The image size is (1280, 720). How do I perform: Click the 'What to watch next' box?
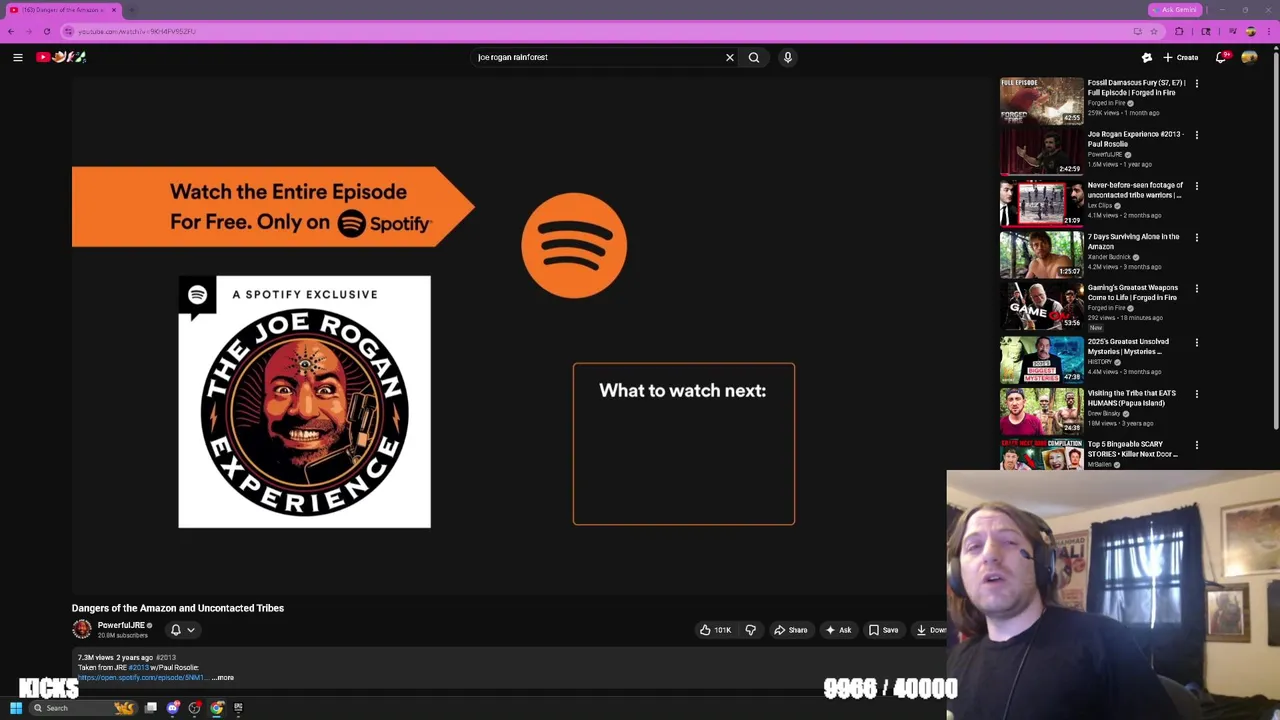tap(684, 444)
